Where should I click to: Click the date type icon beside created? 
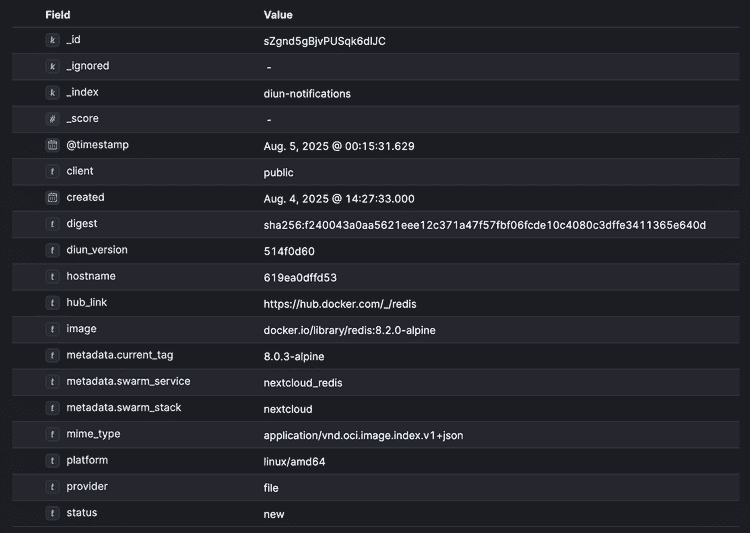pos(52,198)
